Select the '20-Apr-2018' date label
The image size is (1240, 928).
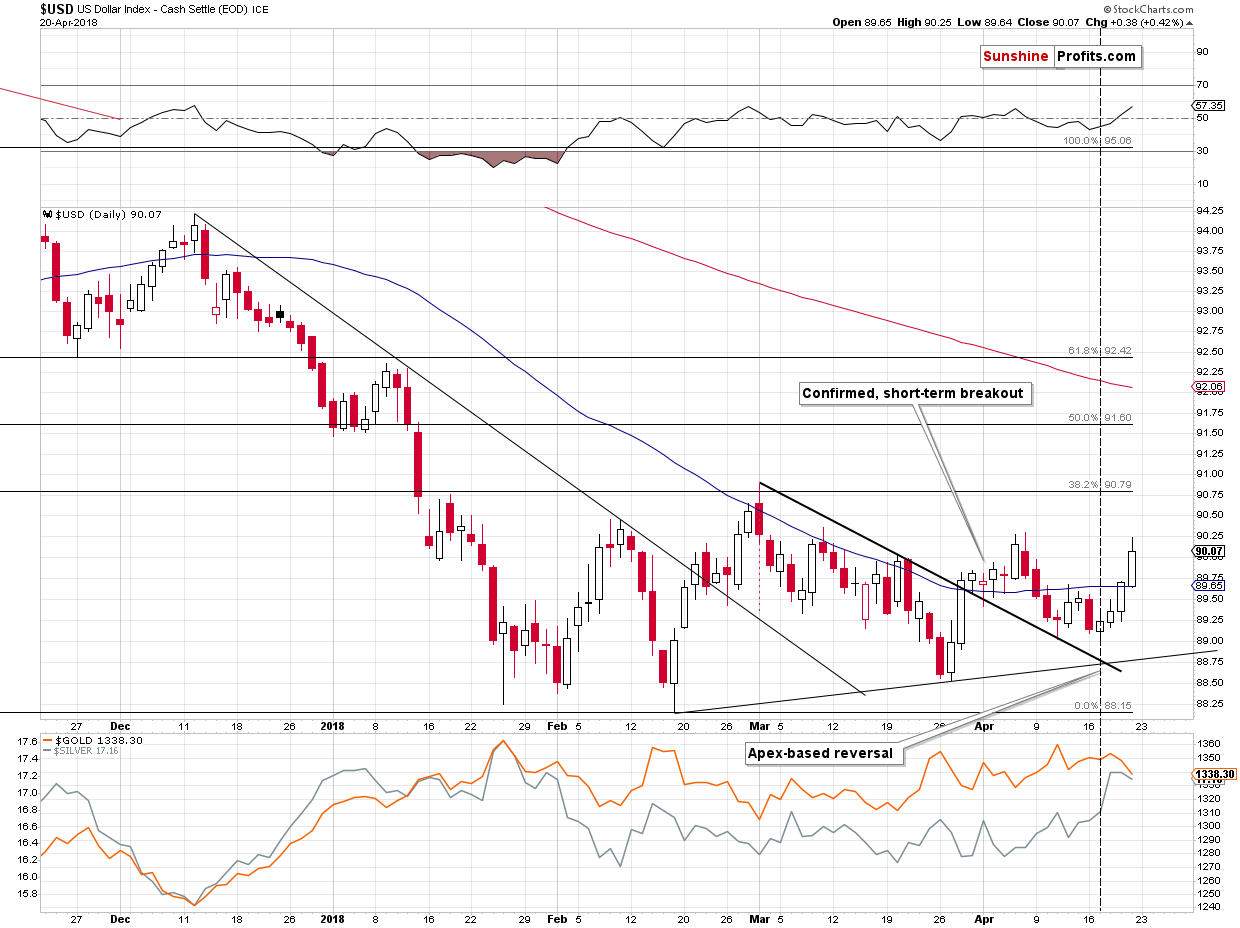pos(68,22)
